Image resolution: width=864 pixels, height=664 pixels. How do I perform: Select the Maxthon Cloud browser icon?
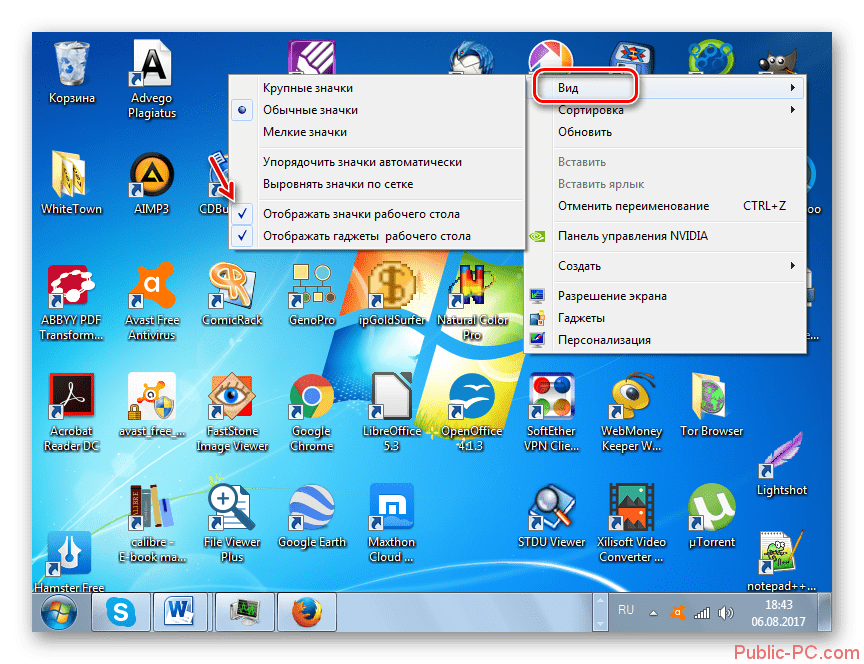pyautogui.click(x=392, y=524)
